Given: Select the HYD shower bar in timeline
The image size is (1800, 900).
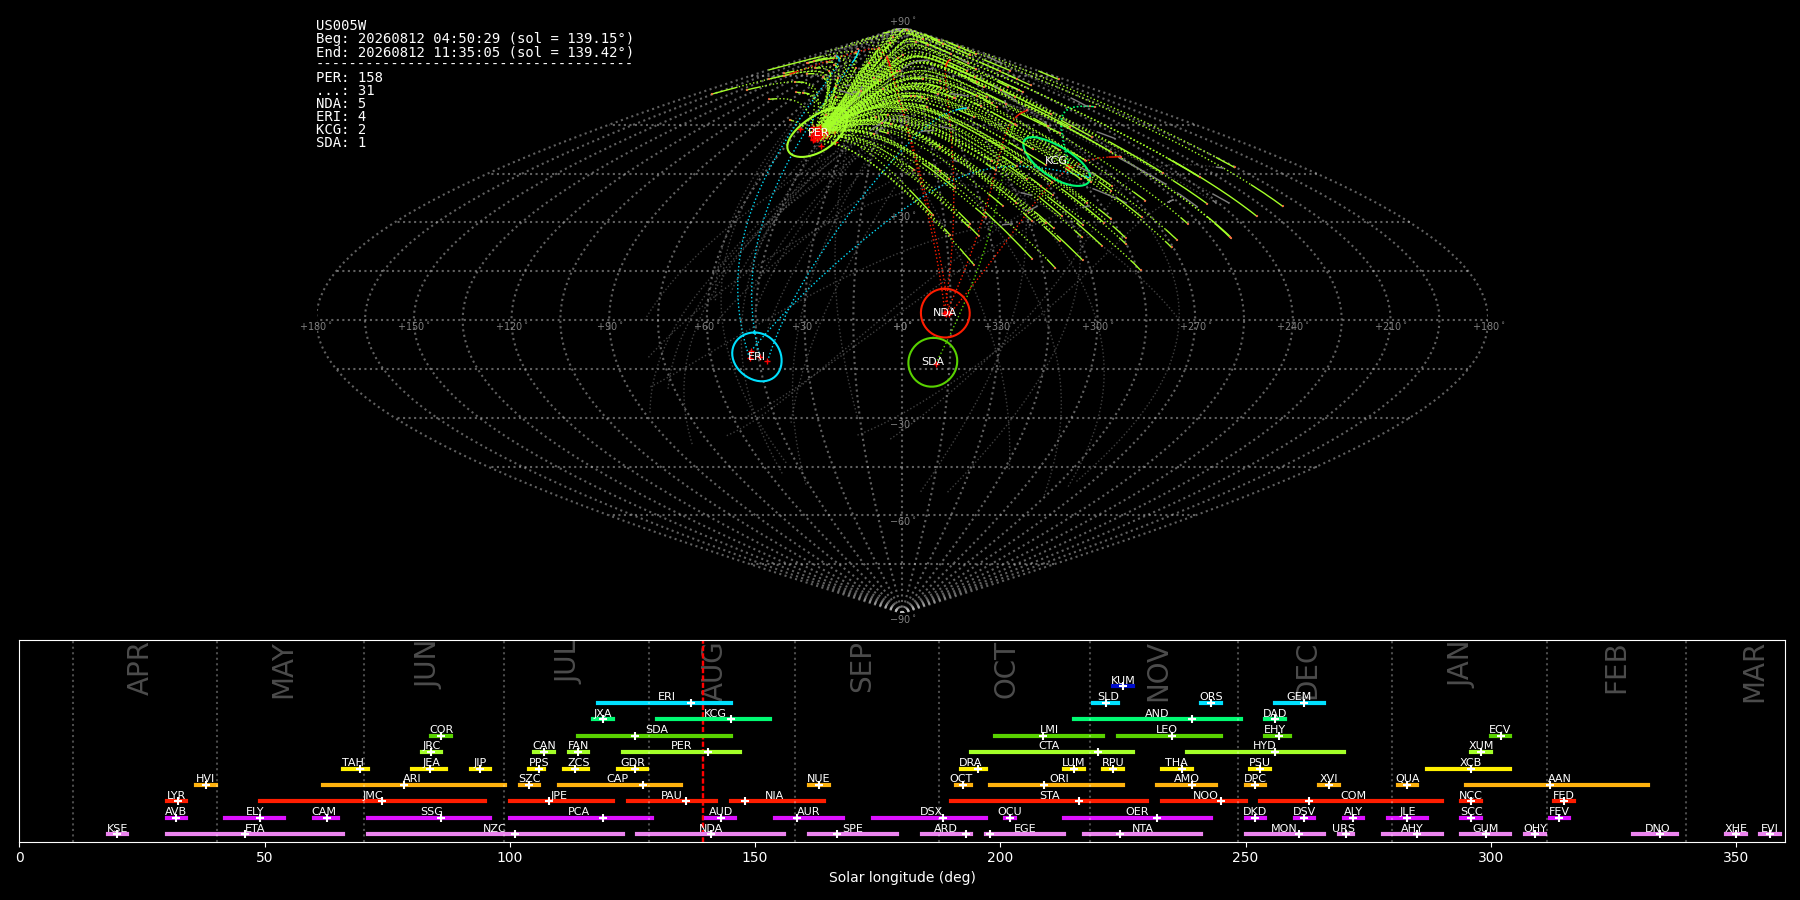Looking at the screenshot, I should (1265, 752).
